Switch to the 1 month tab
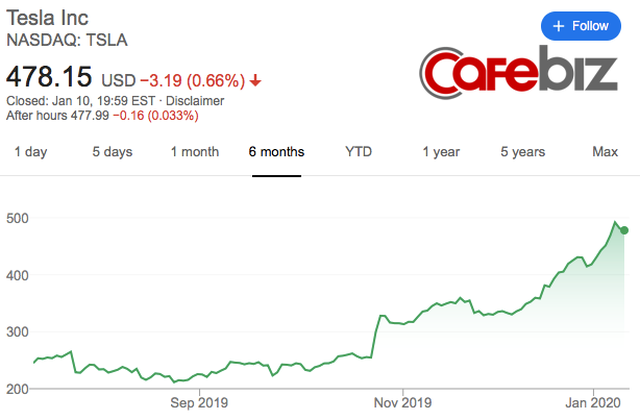This screenshot has width=640, height=420. point(194,152)
